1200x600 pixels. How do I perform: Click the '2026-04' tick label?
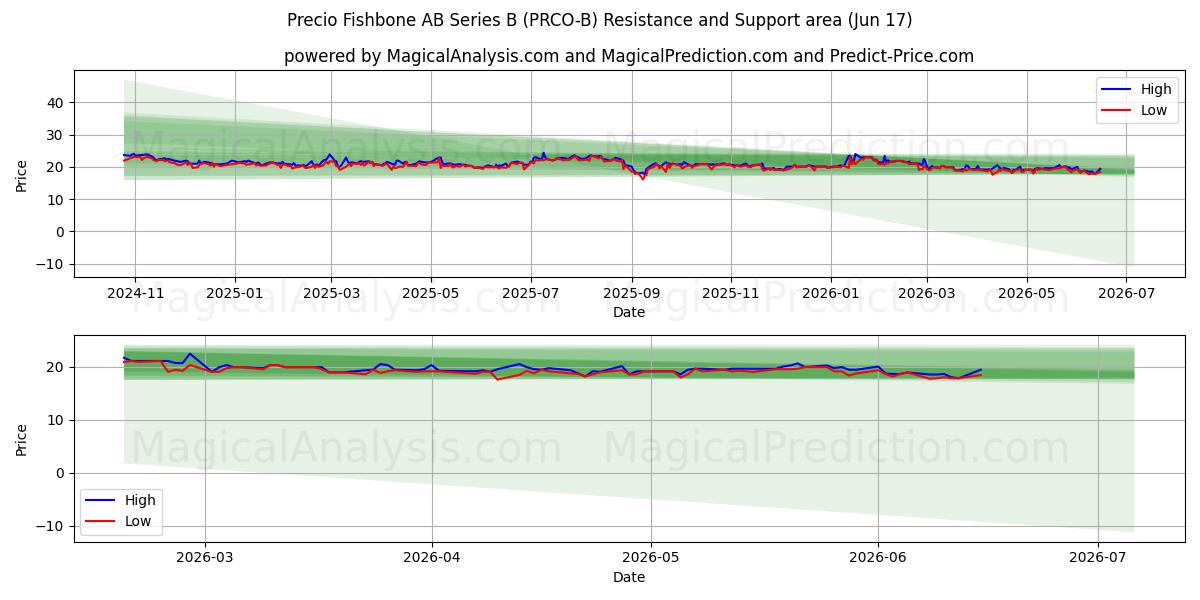coord(432,557)
